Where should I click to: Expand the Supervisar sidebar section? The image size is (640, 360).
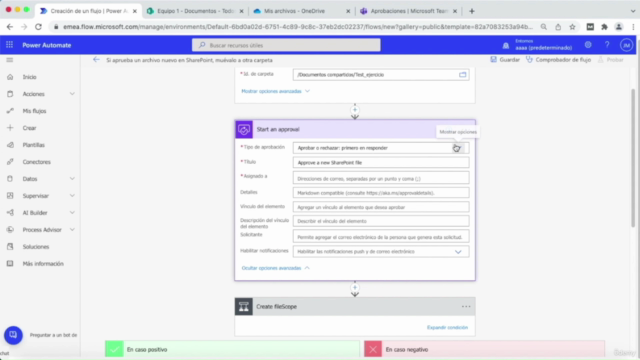point(72,196)
